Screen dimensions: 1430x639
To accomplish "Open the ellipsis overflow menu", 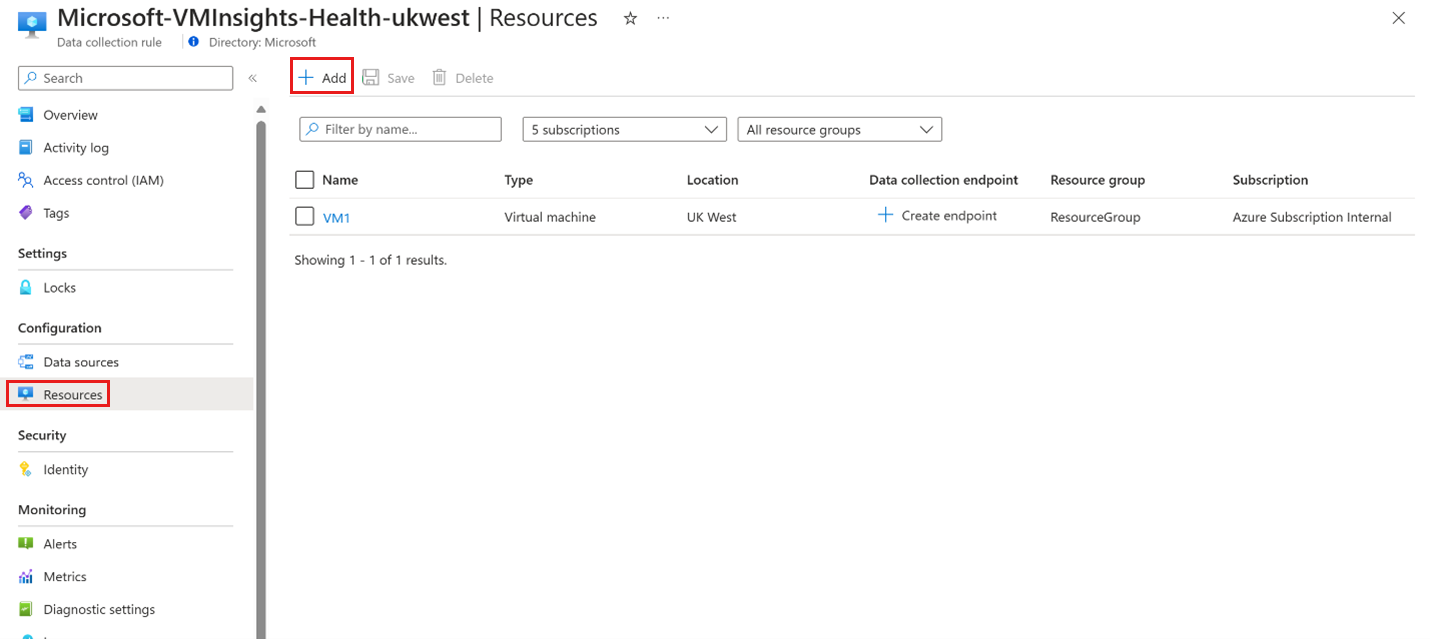I will (662, 18).
